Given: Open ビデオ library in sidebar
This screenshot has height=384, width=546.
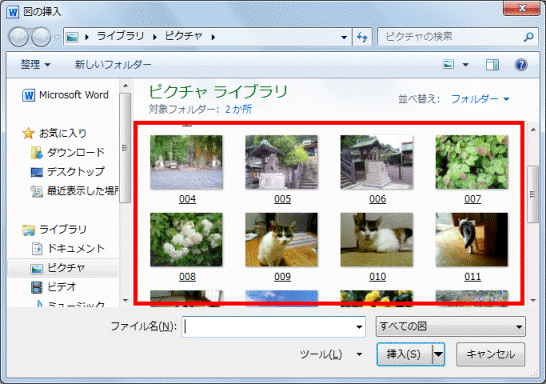Looking at the screenshot, I should coord(53,287).
